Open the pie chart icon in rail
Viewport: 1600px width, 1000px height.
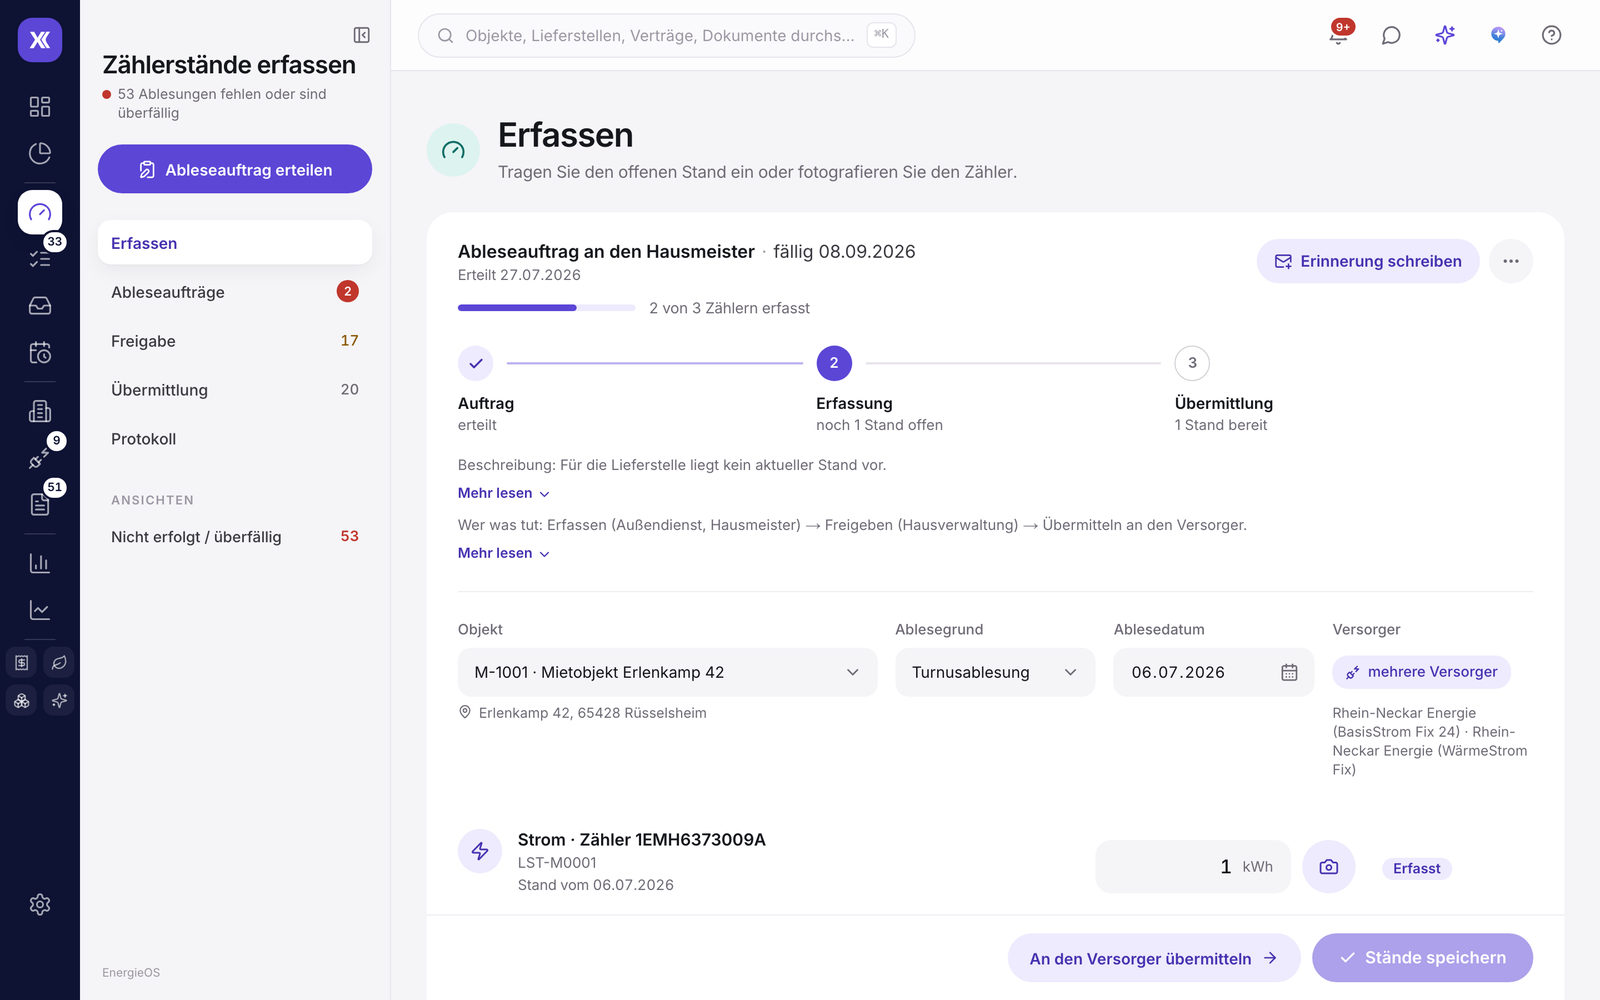click(x=40, y=153)
